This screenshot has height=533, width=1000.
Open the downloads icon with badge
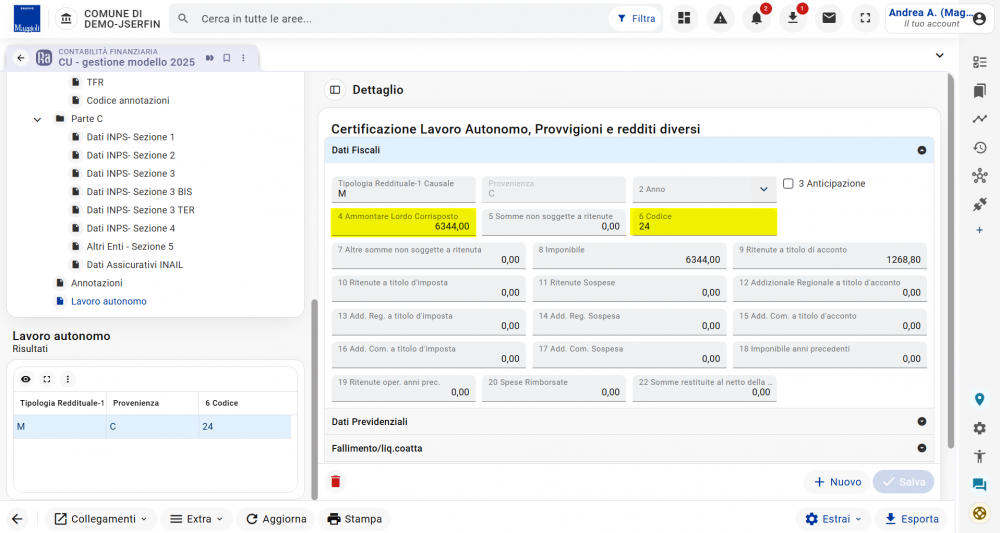(x=793, y=18)
